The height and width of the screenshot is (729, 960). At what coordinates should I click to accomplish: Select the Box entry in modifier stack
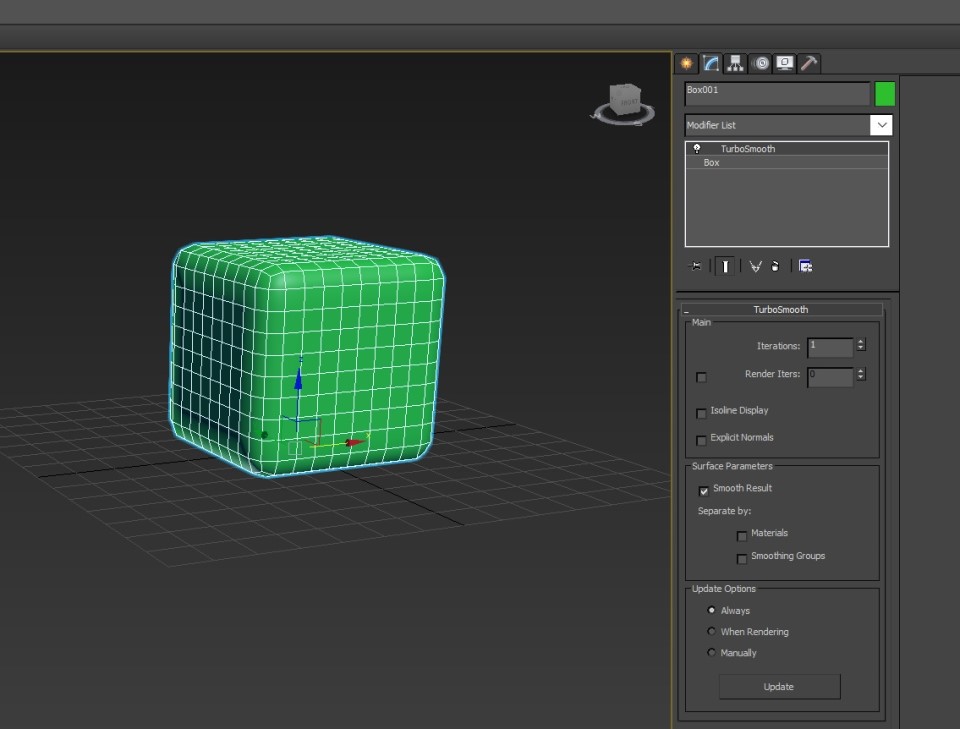712,162
